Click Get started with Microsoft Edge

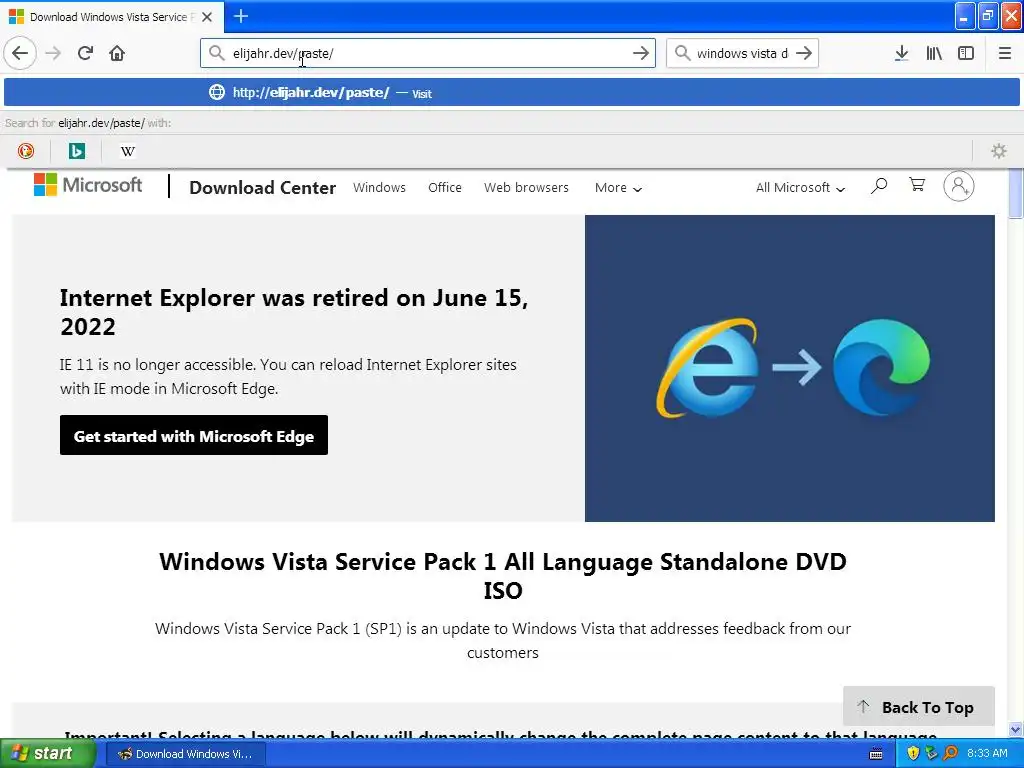[x=194, y=435]
